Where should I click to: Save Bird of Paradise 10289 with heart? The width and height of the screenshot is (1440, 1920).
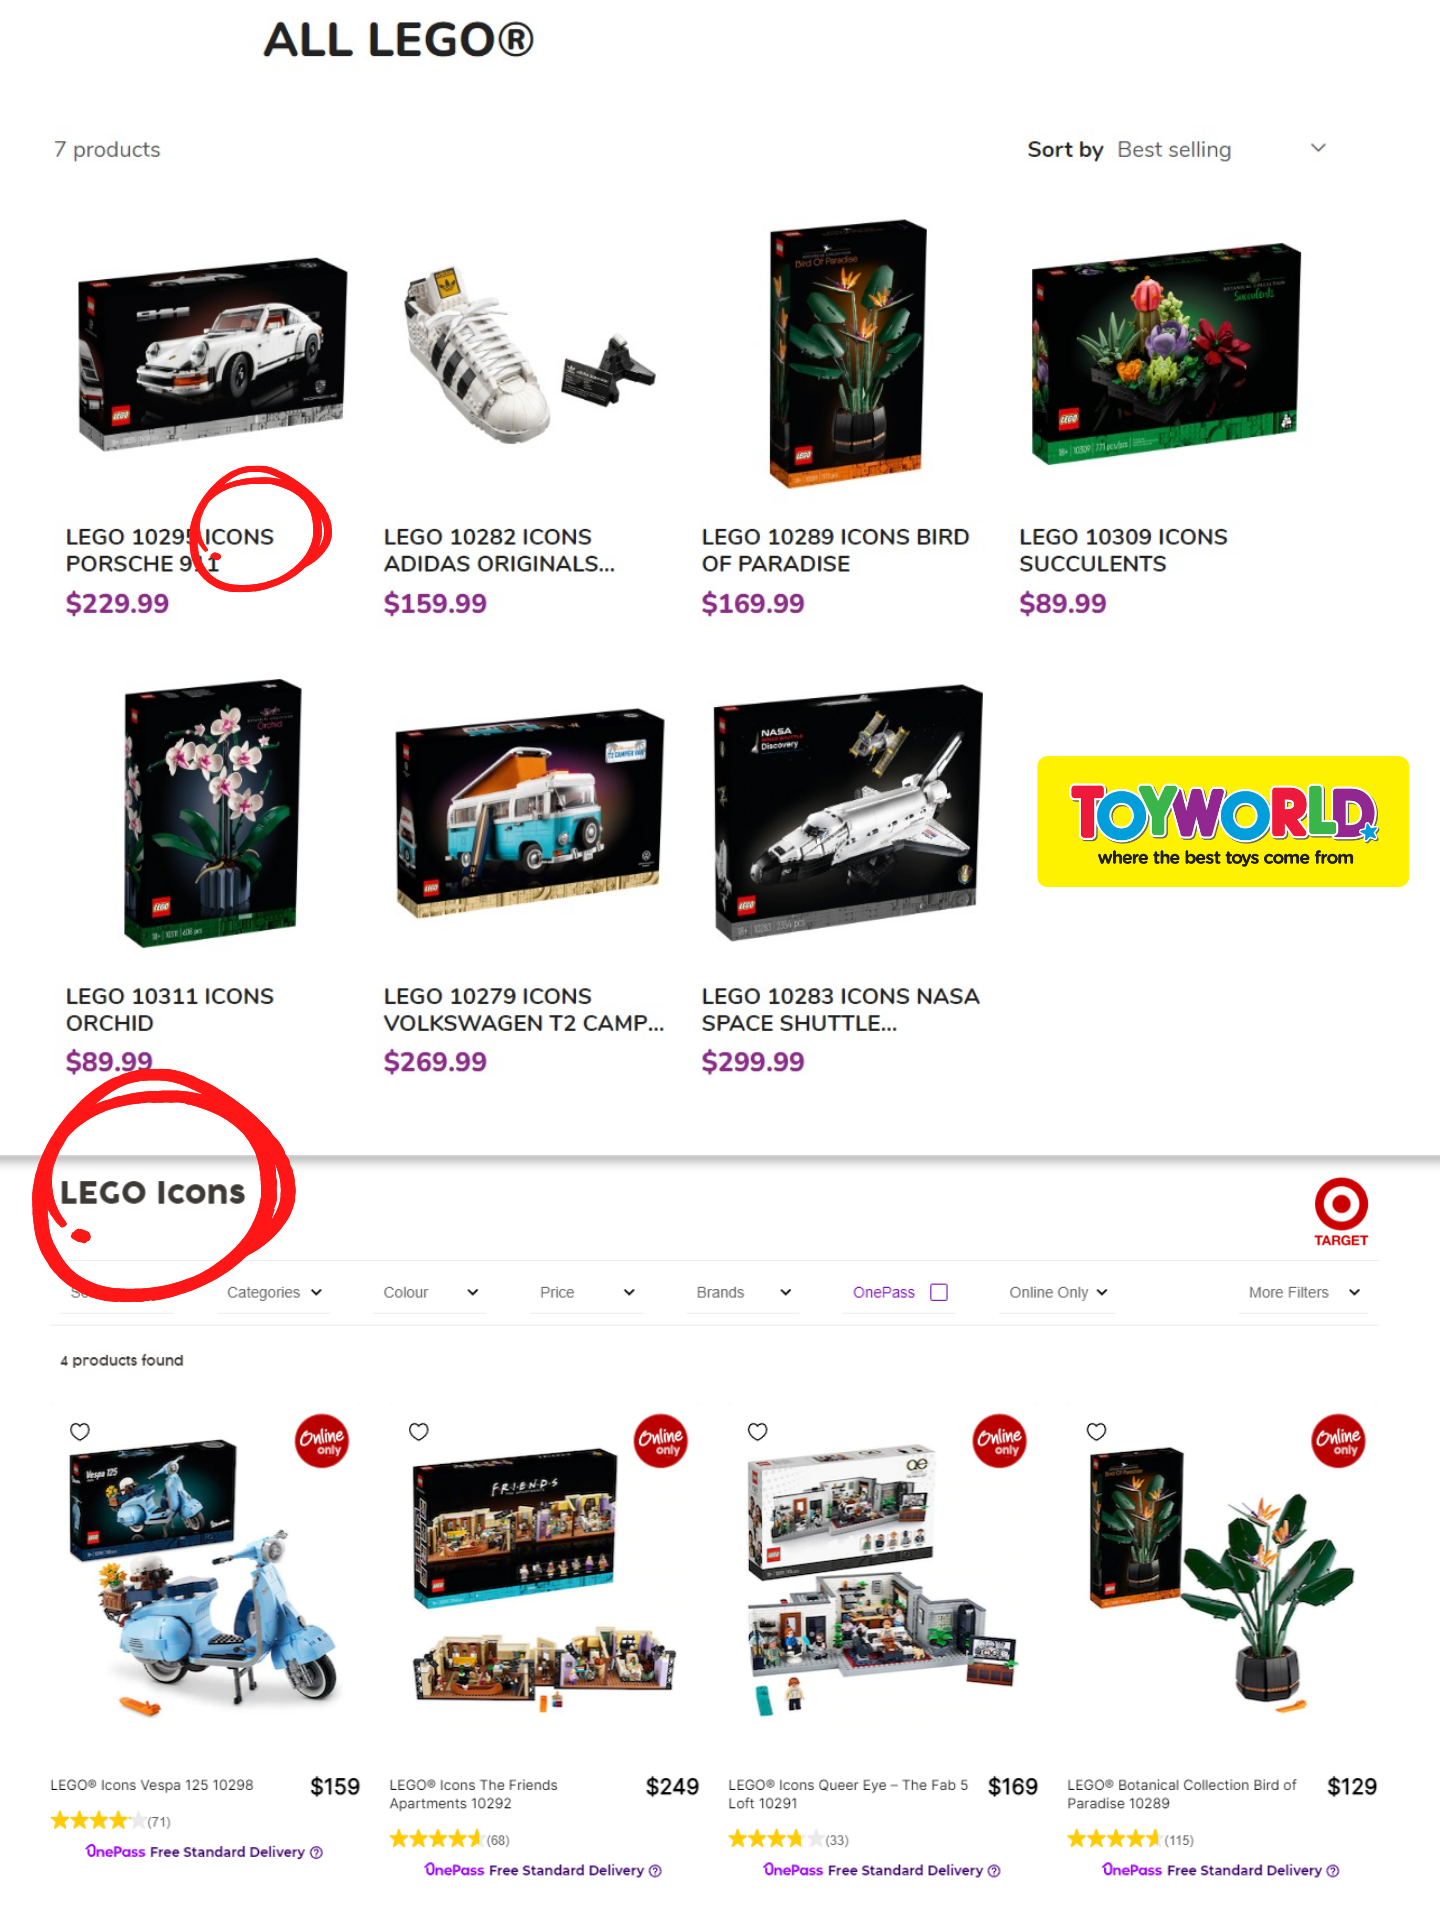(x=1097, y=1431)
